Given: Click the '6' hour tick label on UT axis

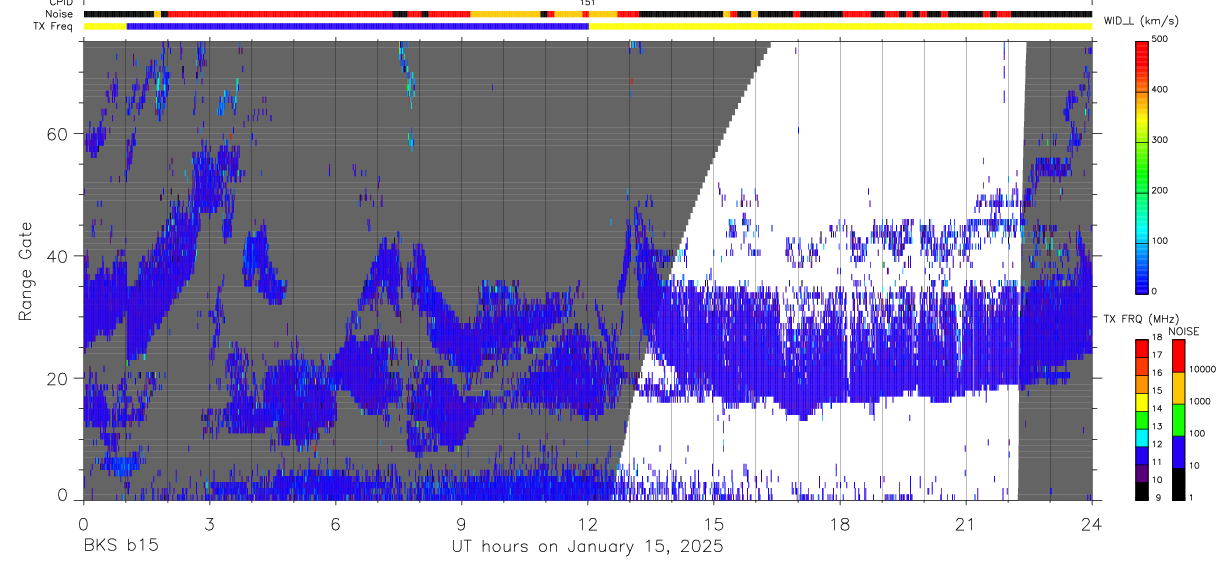Looking at the screenshot, I should click(x=336, y=524).
